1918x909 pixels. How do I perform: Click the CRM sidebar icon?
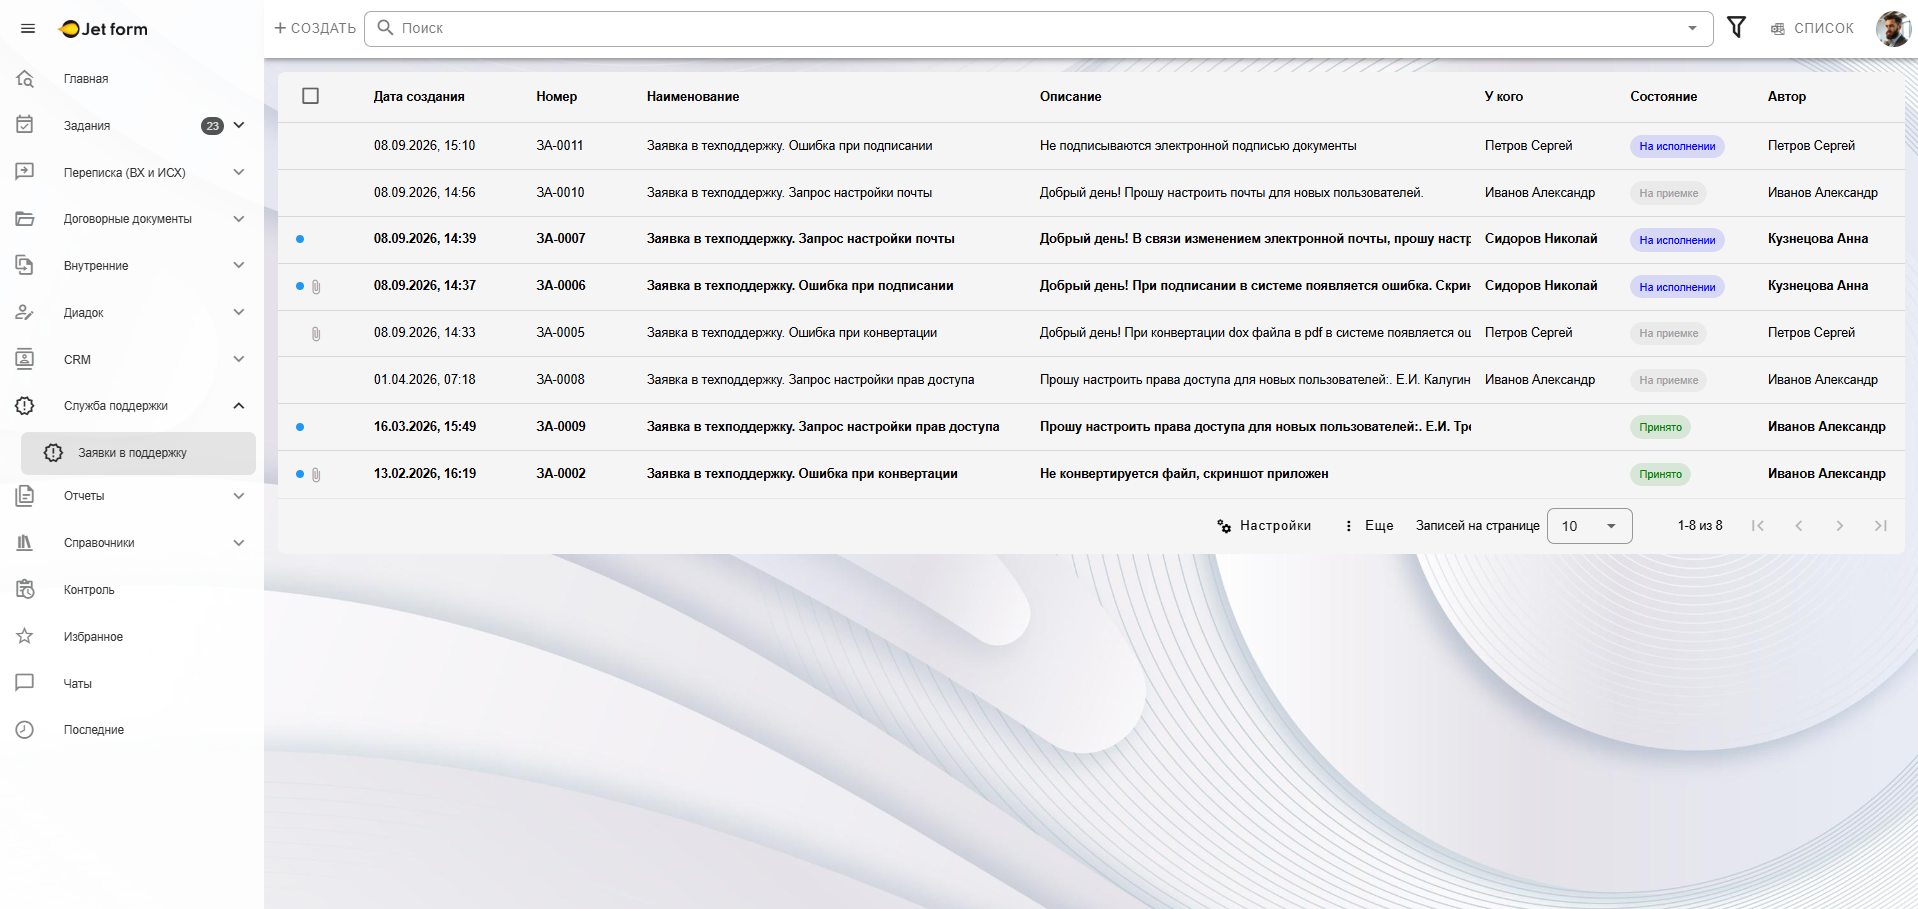pos(25,359)
